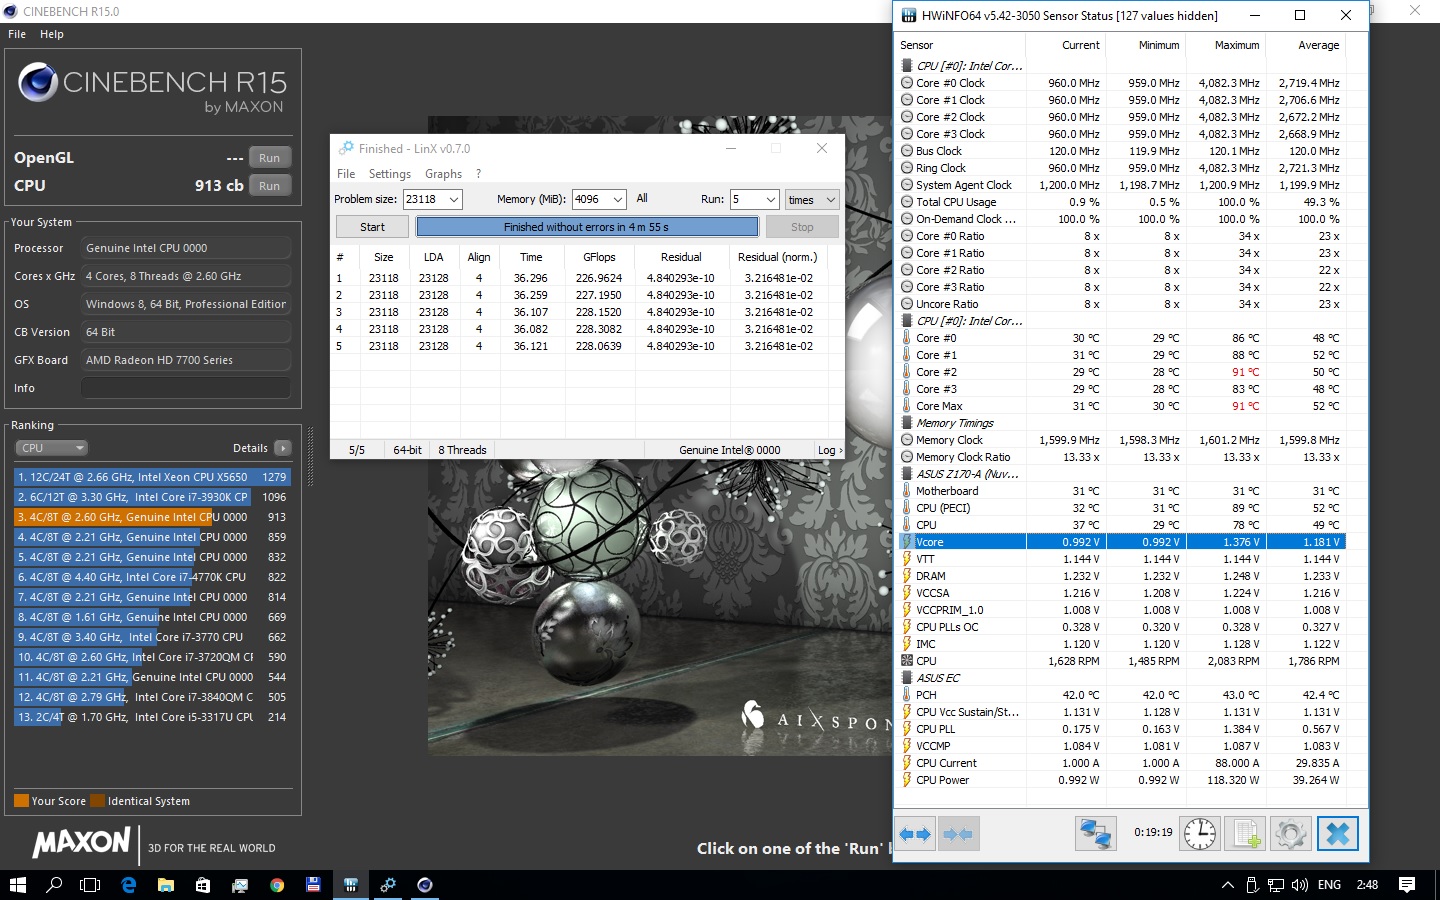This screenshot has height=900, width=1440.
Task: Click HWiNFO shrink layout arrows icon
Action: point(958,834)
